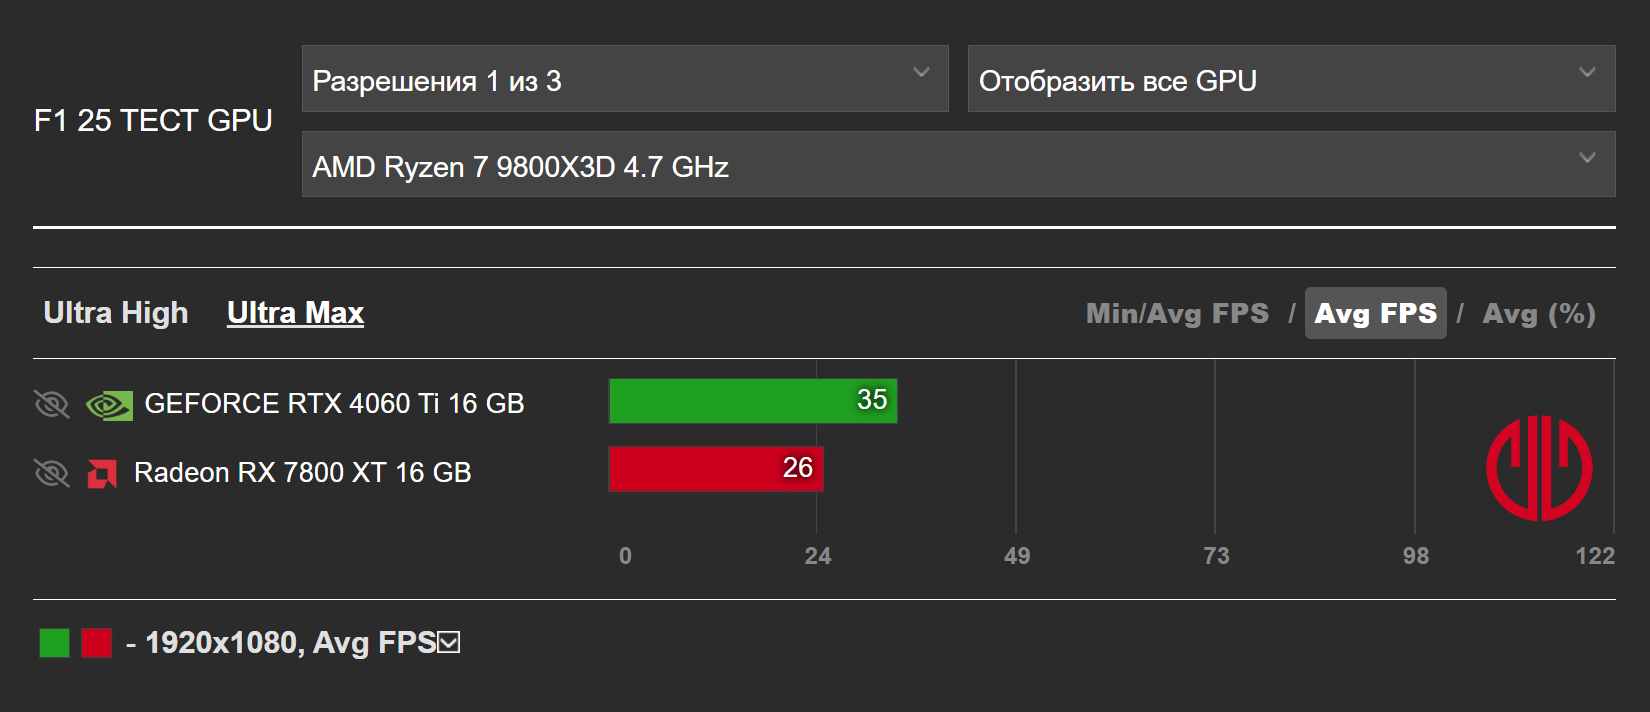The width and height of the screenshot is (1650, 712).
Task: Hide the GeForce RTX 4060 Ti row
Action: coord(52,404)
